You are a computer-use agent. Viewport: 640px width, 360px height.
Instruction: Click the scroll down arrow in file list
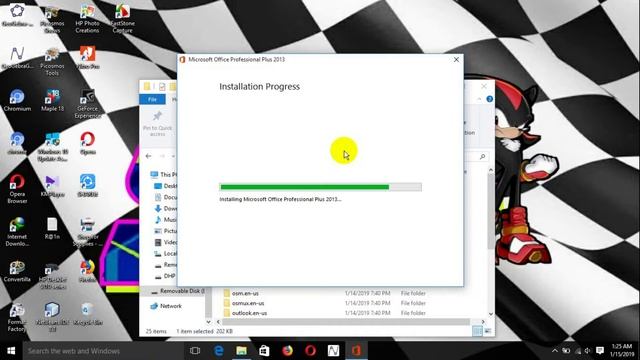pyautogui.click(x=491, y=314)
